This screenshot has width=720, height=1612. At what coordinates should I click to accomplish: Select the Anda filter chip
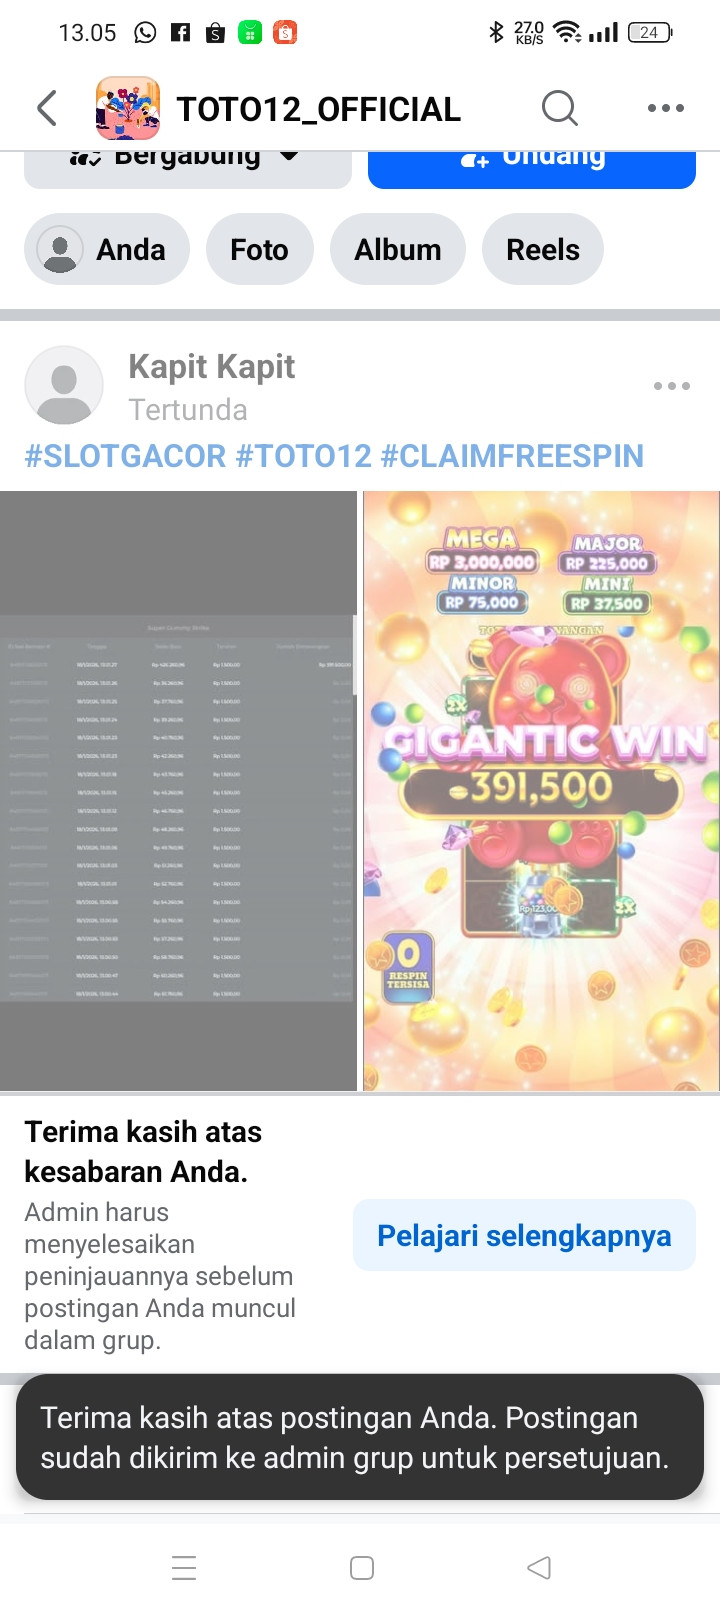[107, 249]
